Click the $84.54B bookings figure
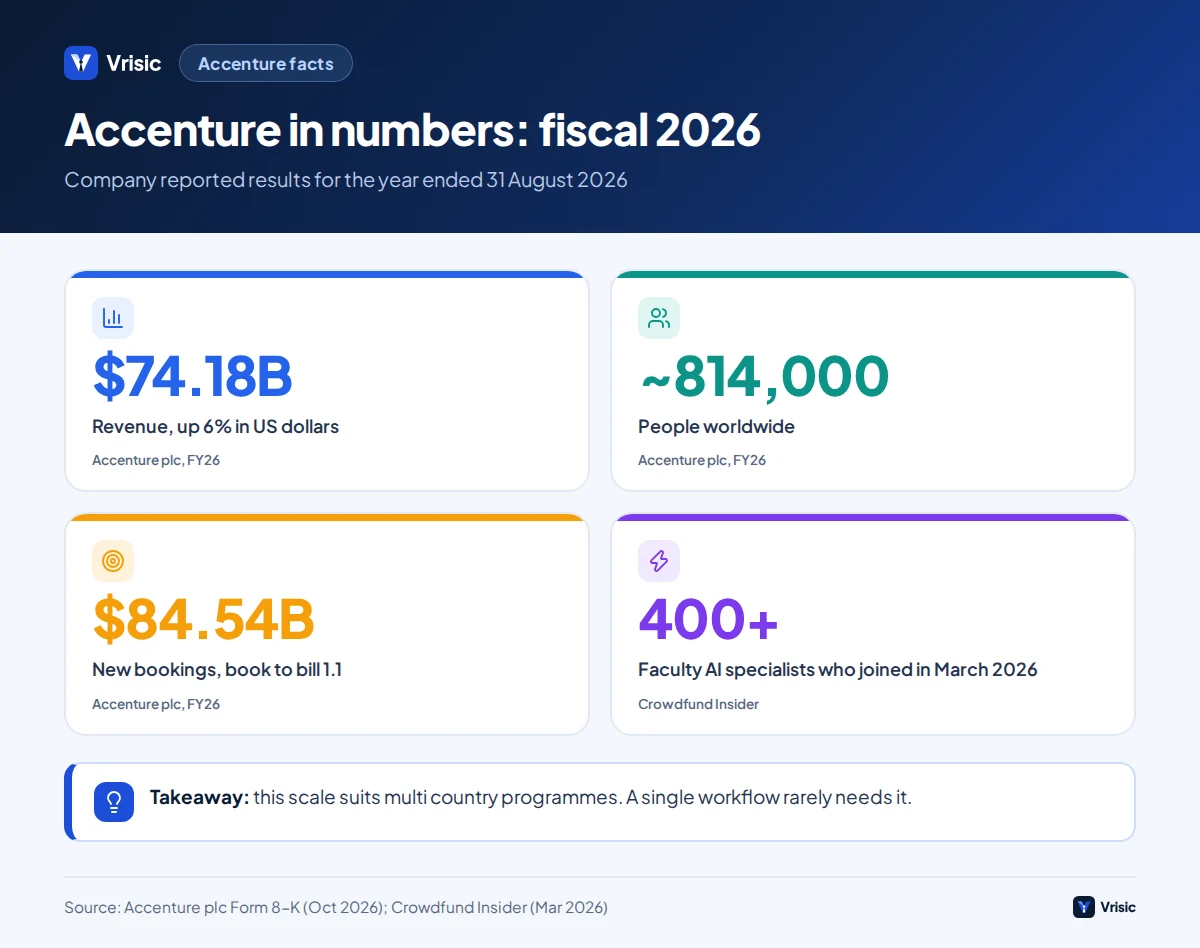 [x=204, y=620]
